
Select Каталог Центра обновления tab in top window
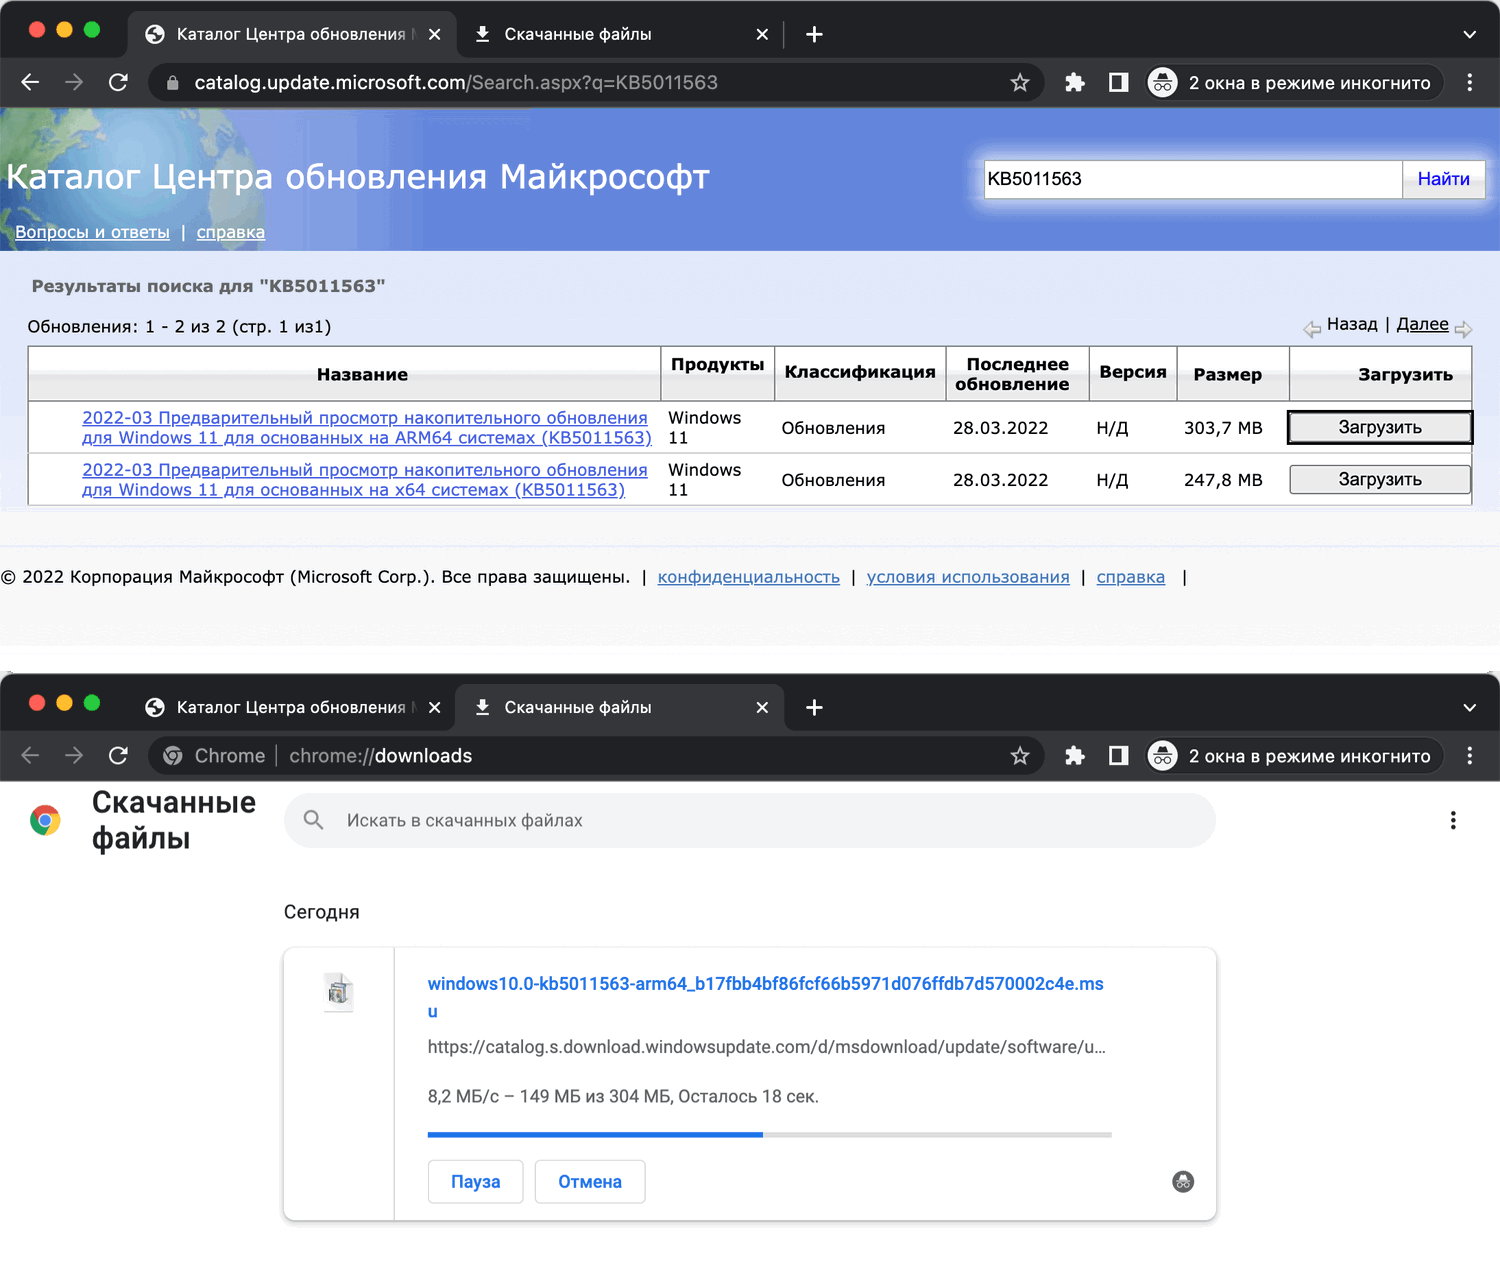click(292, 34)
